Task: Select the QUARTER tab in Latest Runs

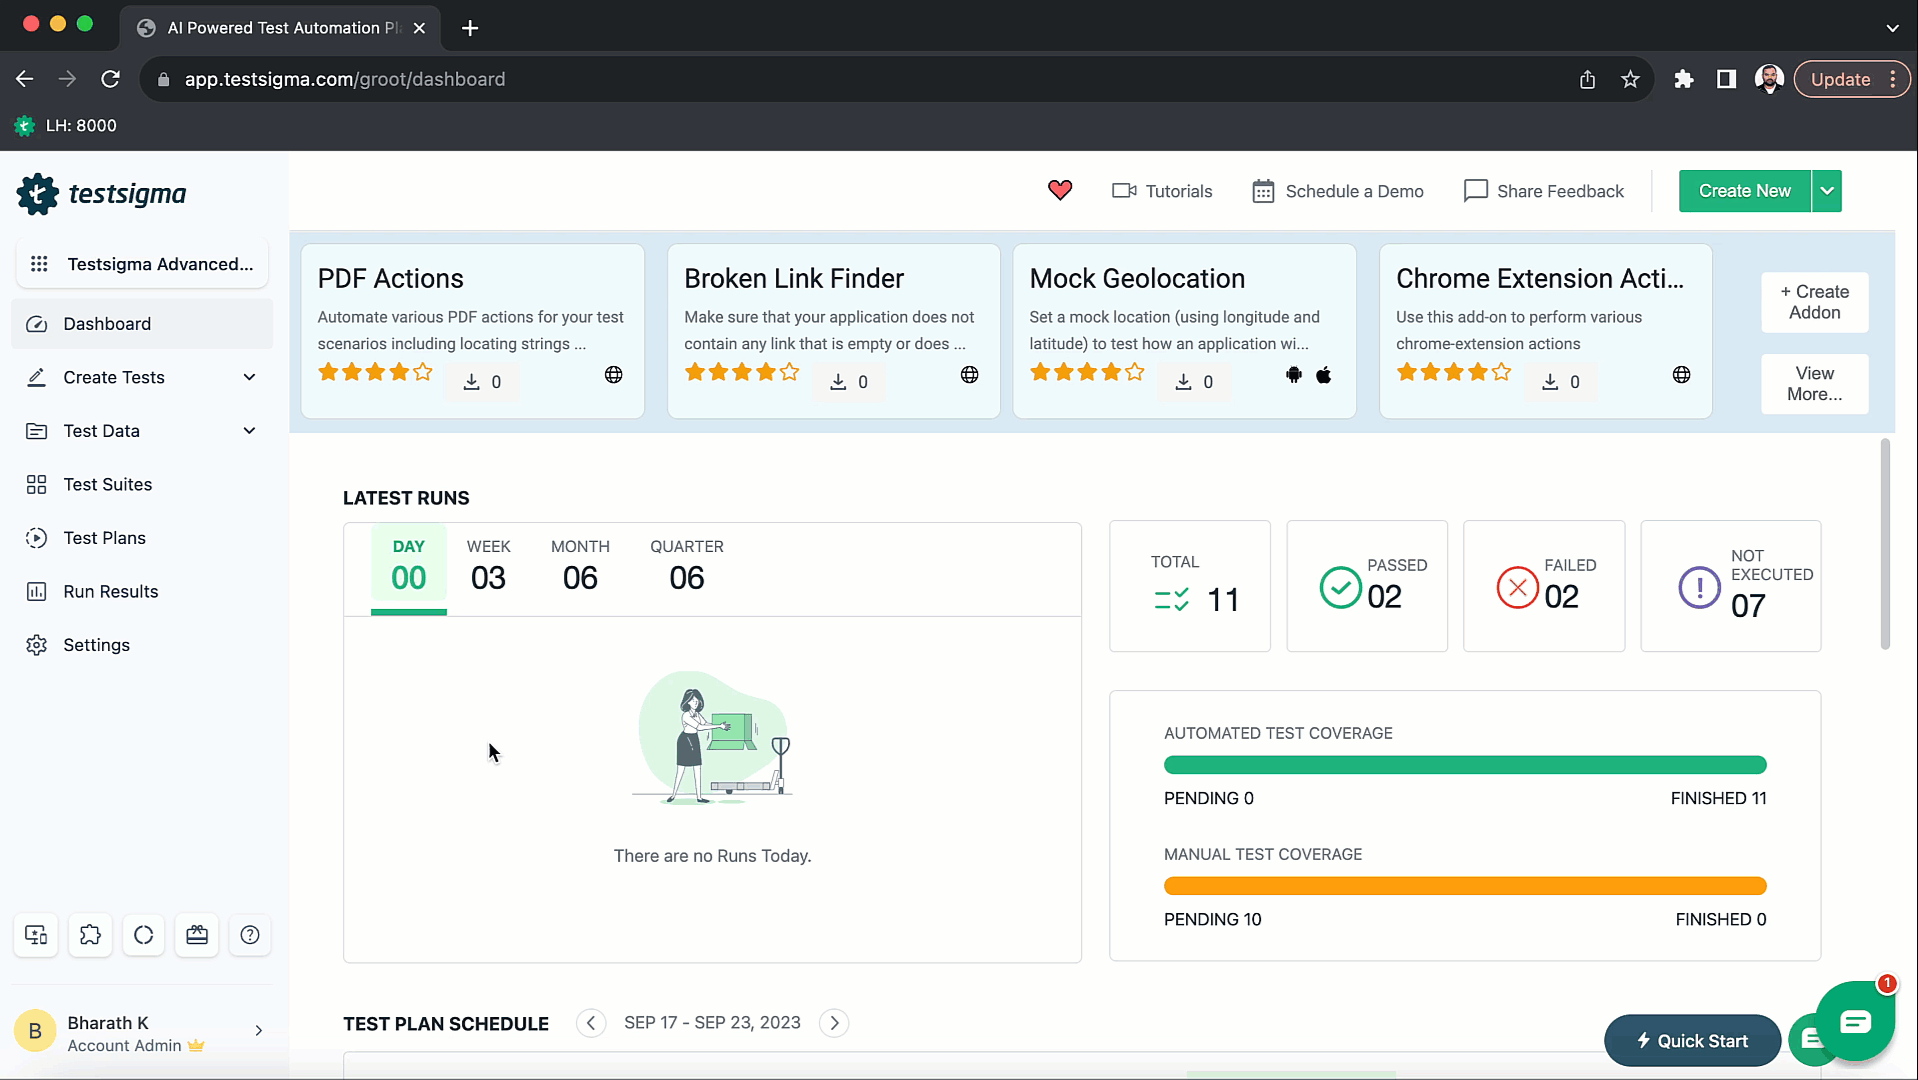Action: [687, 567]
